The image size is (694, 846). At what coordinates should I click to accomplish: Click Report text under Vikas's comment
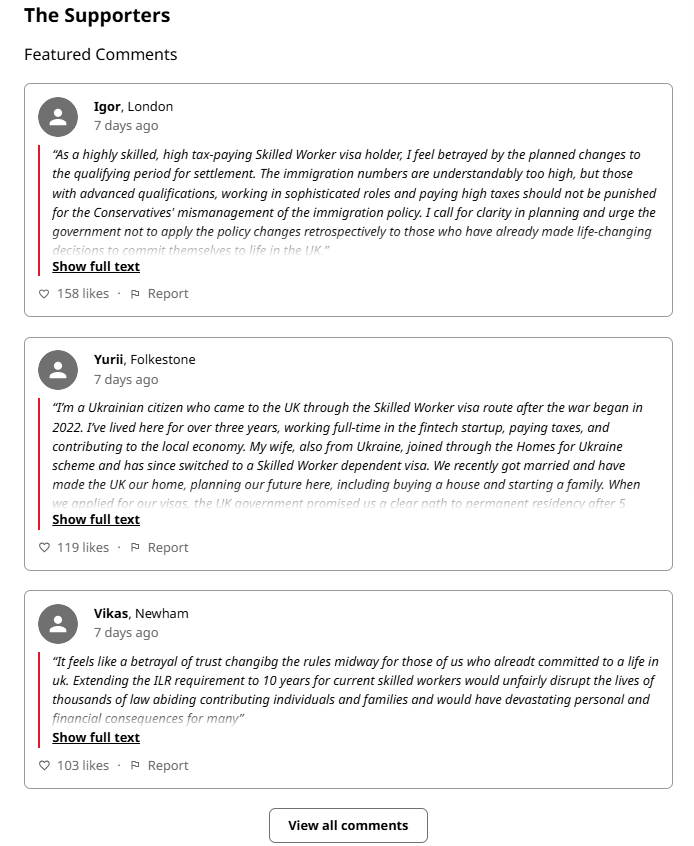168,766
